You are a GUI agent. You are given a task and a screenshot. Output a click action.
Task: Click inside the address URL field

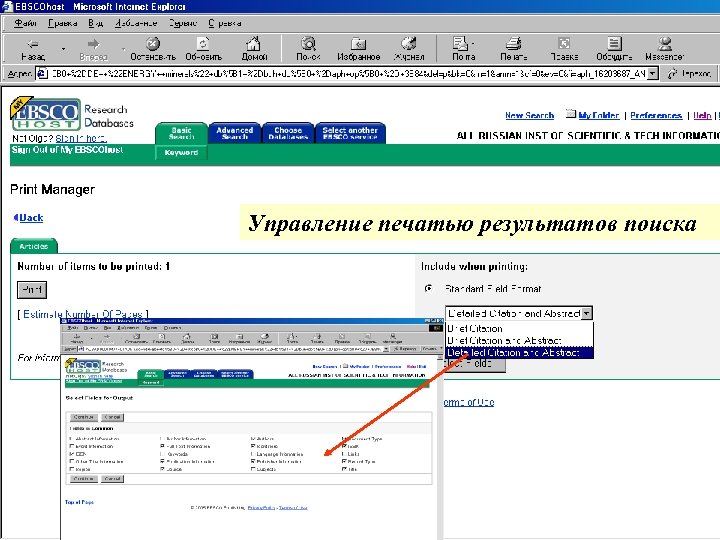[348, 73]
